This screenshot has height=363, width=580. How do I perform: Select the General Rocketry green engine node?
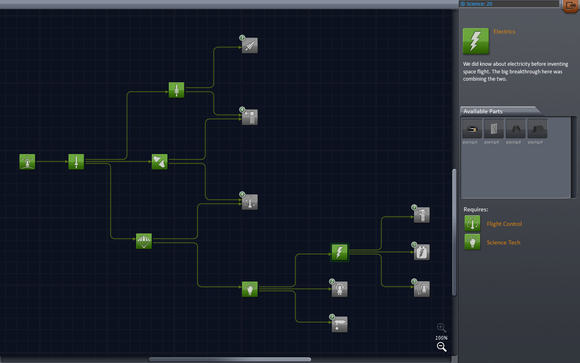coord(176,90)
